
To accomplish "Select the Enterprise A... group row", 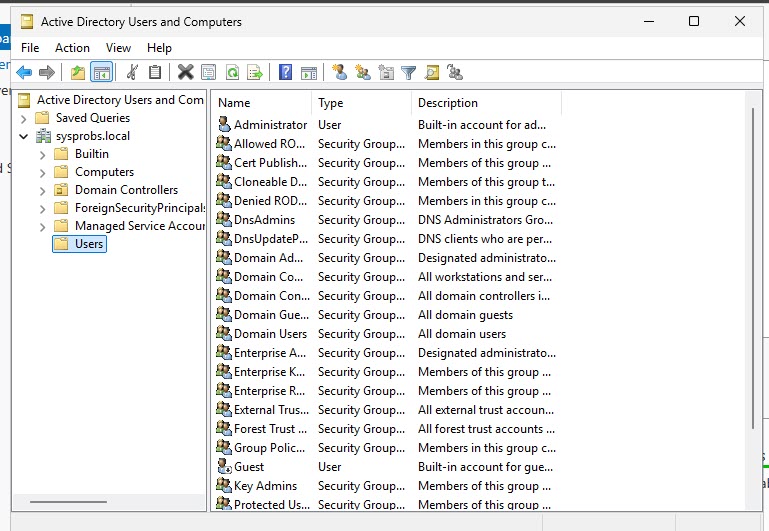I will [x=386, y=353].
